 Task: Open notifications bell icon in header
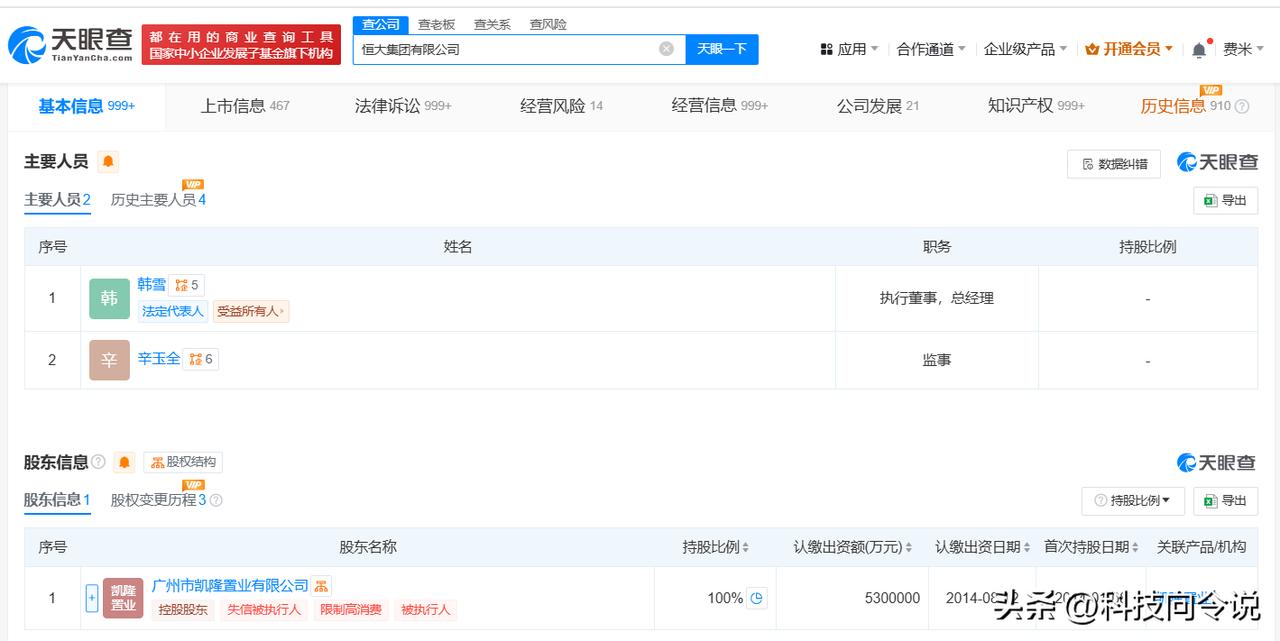pyautogui.click(x=1199, y=49)
